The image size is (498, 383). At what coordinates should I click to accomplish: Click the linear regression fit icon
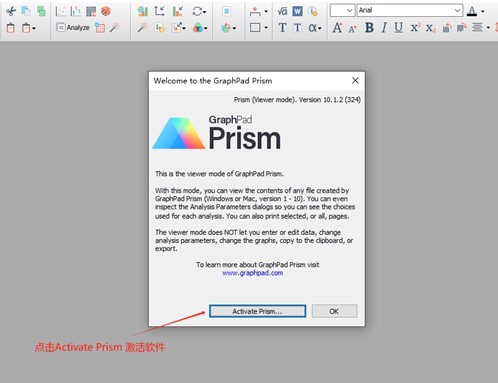(x=60, y=11)
